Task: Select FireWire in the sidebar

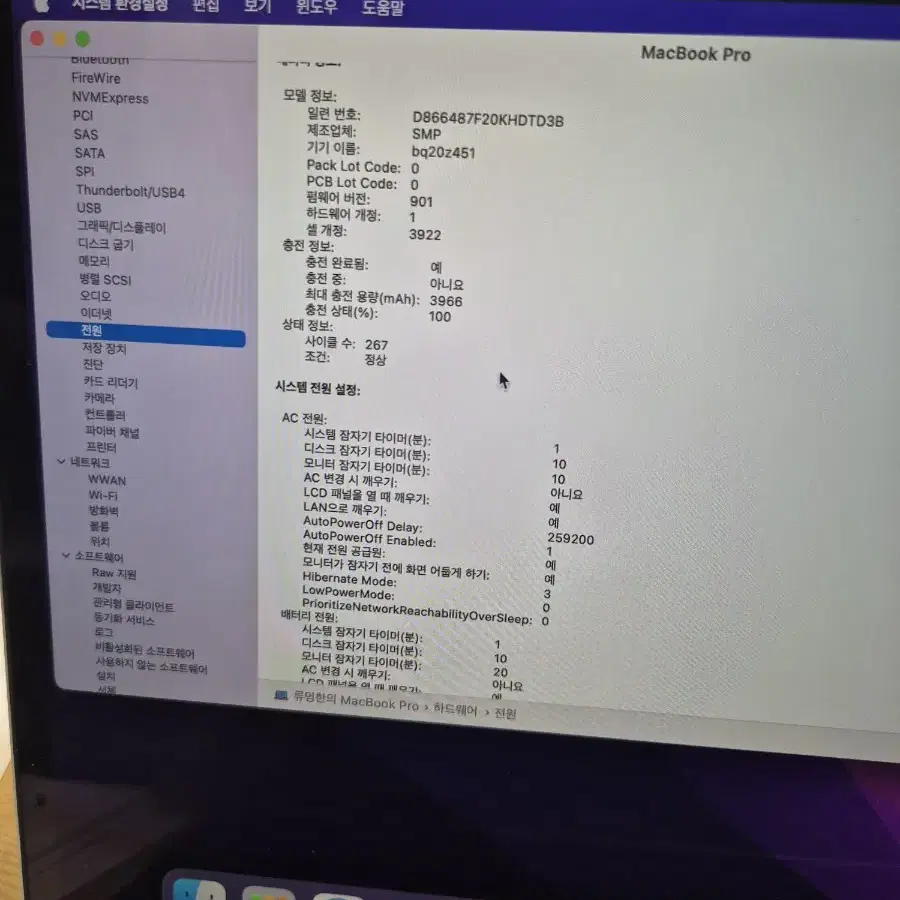Action: pos(96,78)
